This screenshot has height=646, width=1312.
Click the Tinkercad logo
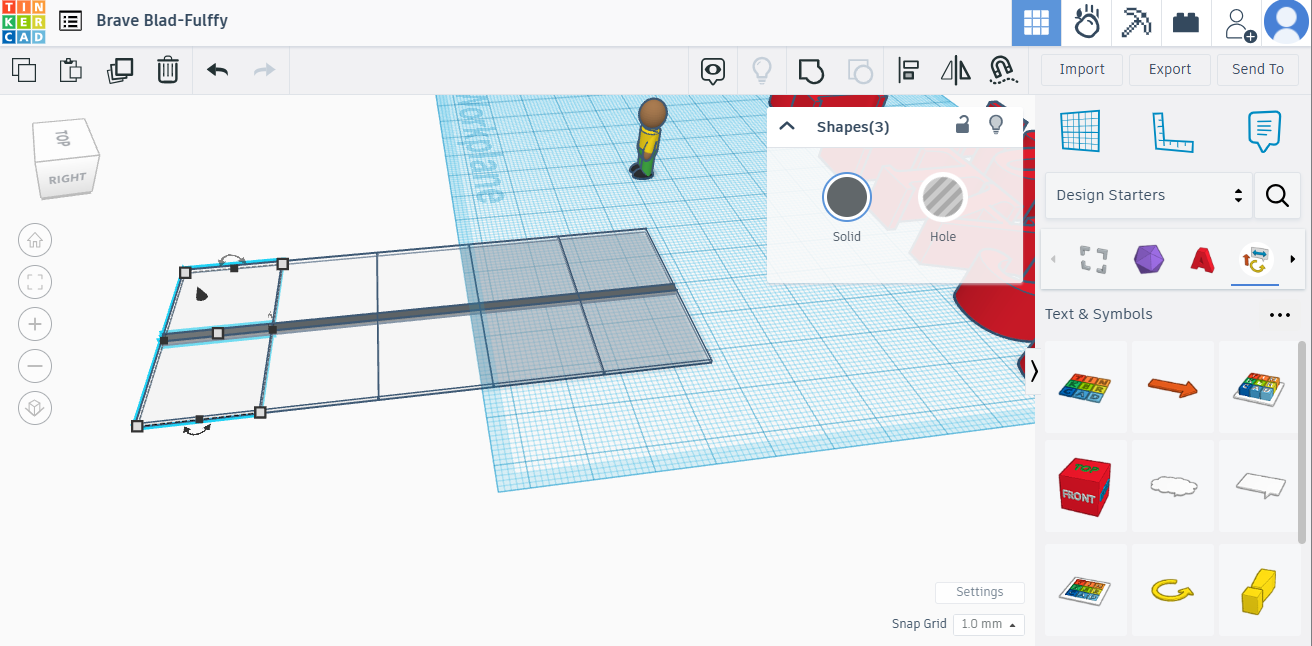(23, 21)
